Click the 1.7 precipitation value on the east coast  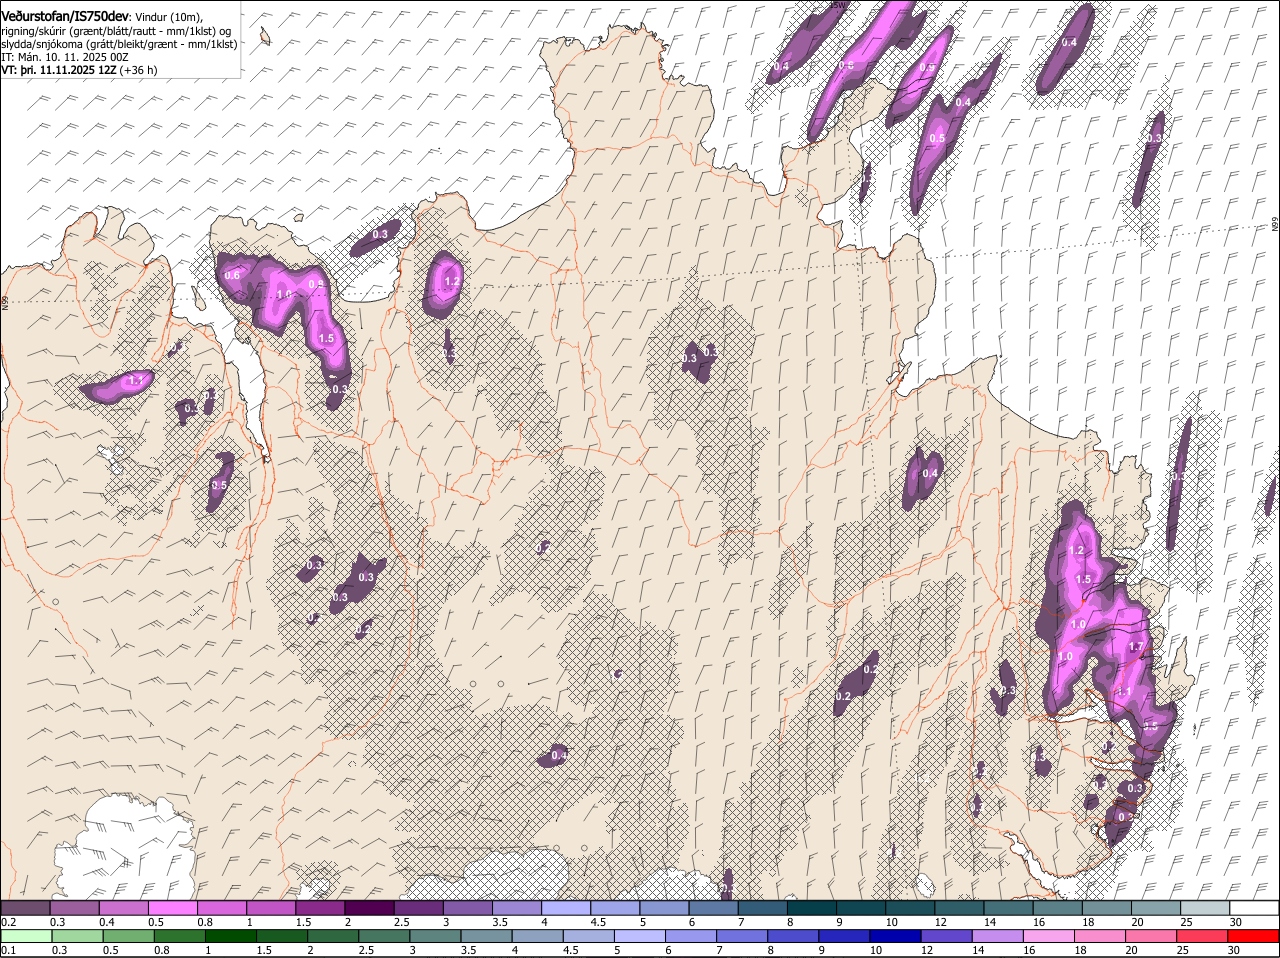[x=1135, y=647]
